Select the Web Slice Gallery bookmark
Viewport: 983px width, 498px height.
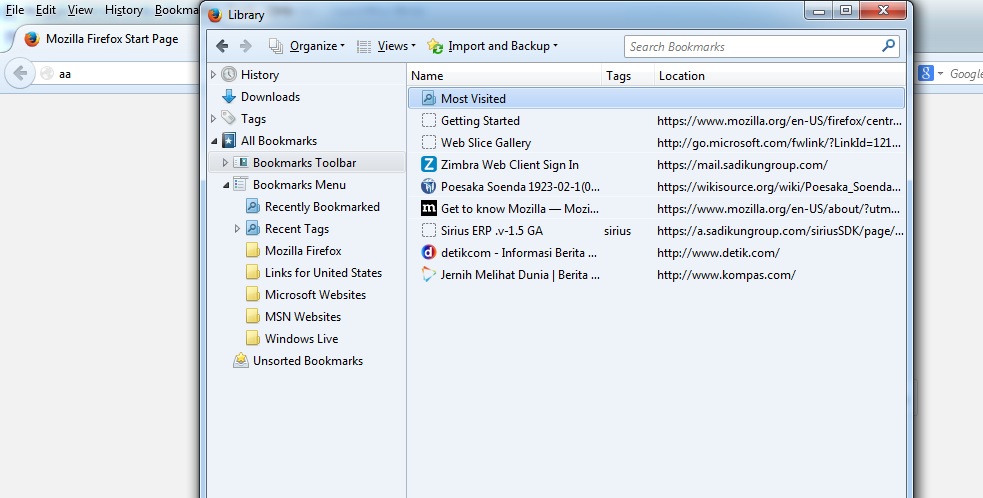coord(656,142)
